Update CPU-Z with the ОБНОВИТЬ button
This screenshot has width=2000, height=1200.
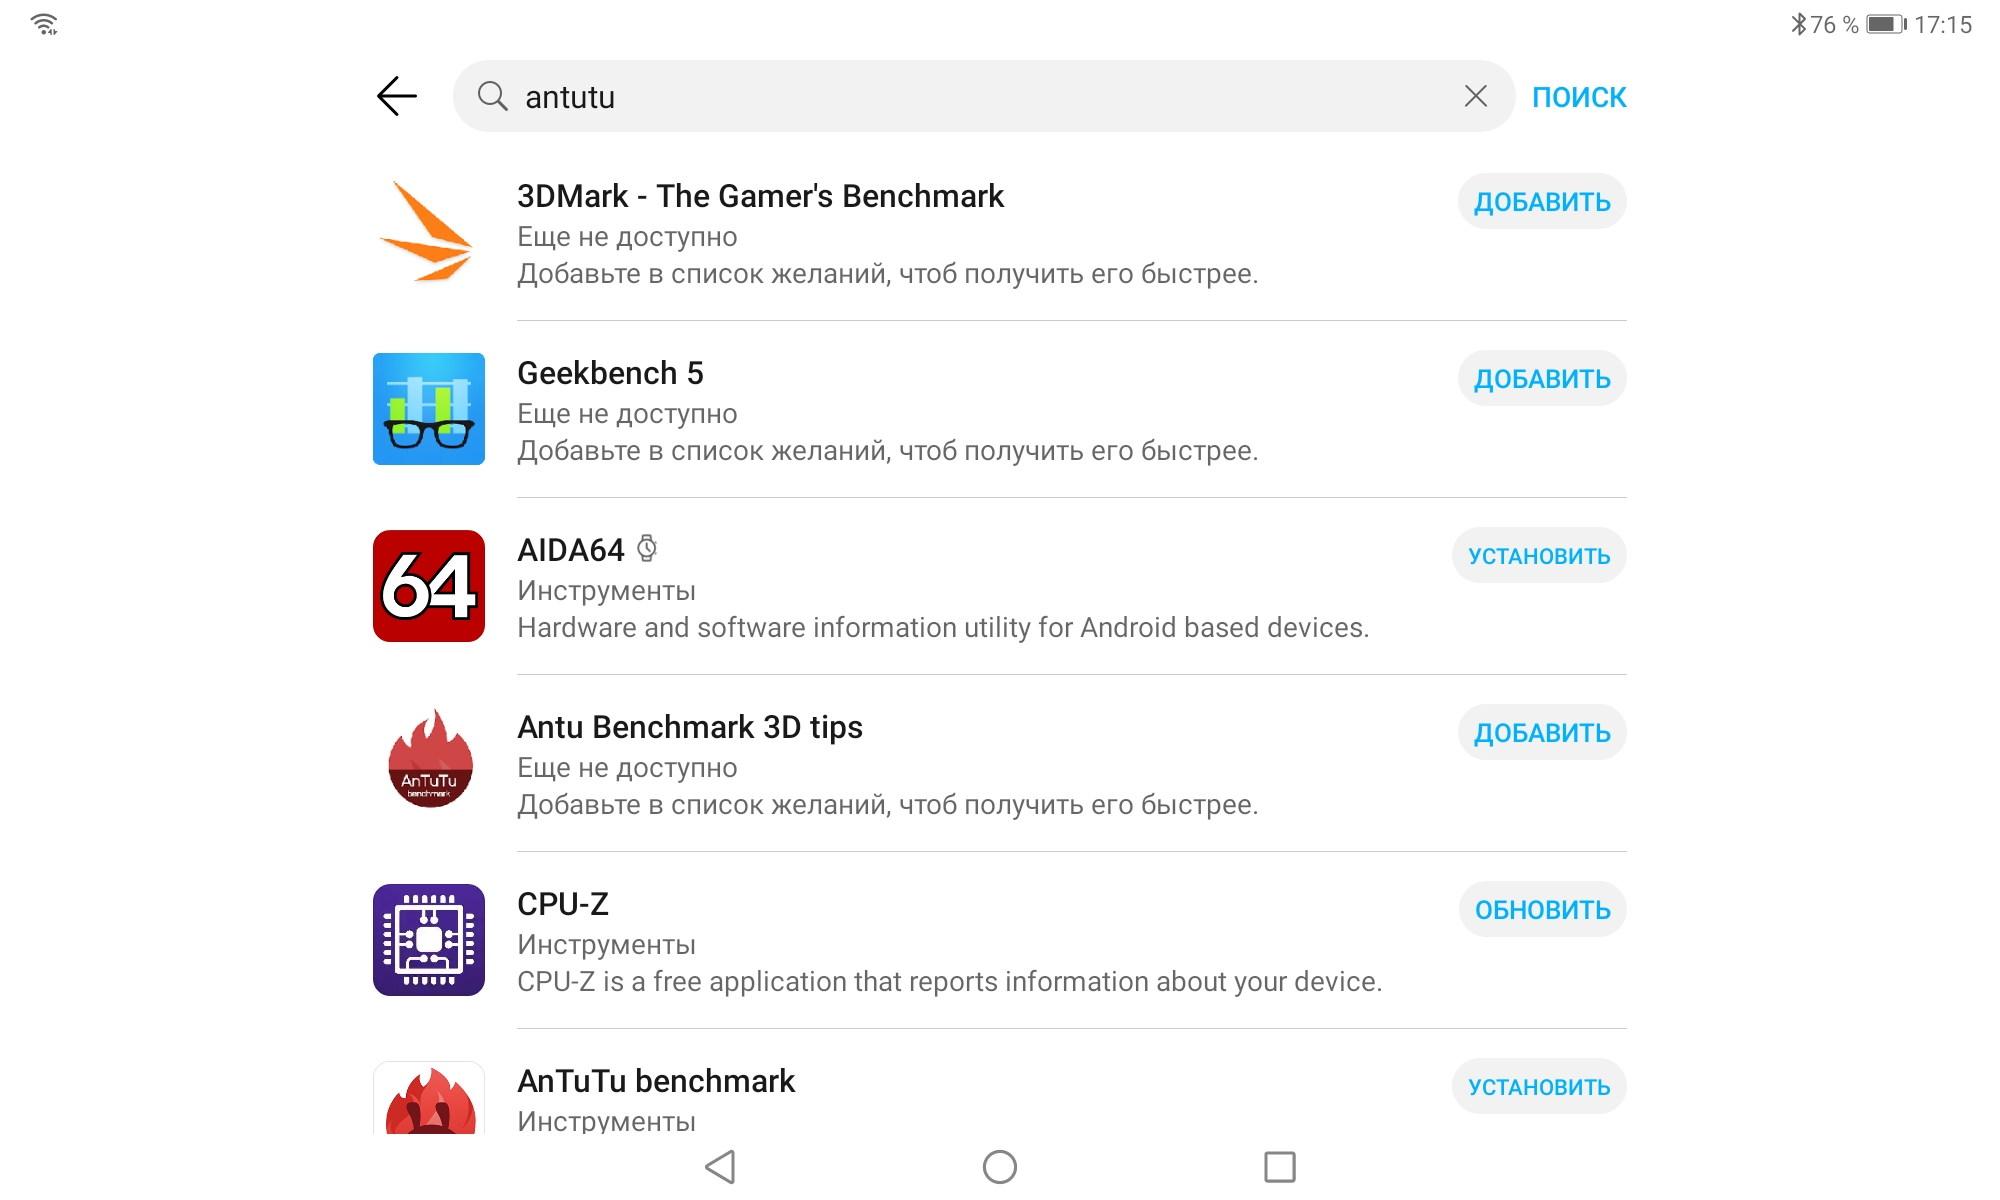(x=1541, y=910)
